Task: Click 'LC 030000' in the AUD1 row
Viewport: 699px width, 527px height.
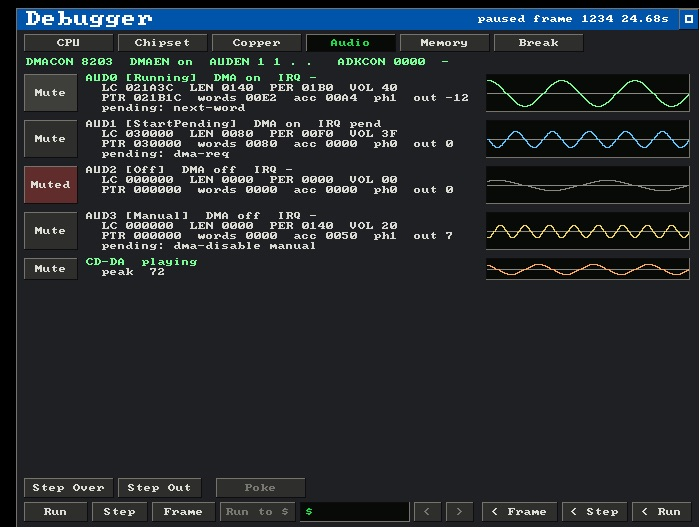Action: tap(137, 134)
